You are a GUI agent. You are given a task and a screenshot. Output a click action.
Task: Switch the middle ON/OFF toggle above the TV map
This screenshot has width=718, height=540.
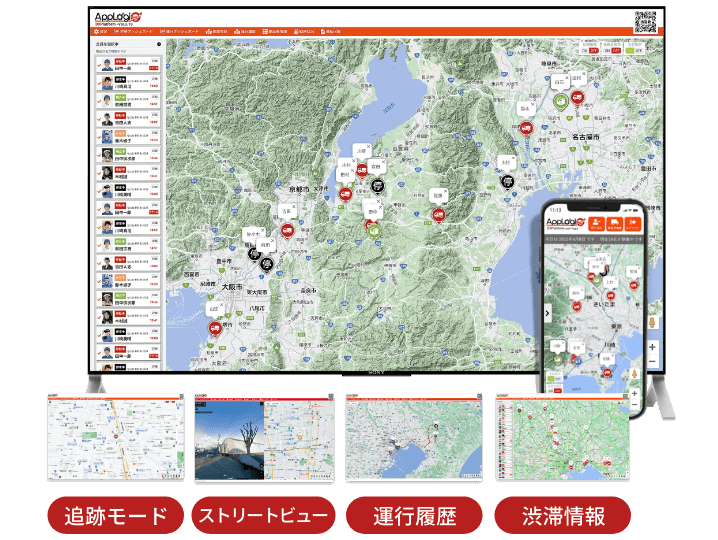point(612,50)
